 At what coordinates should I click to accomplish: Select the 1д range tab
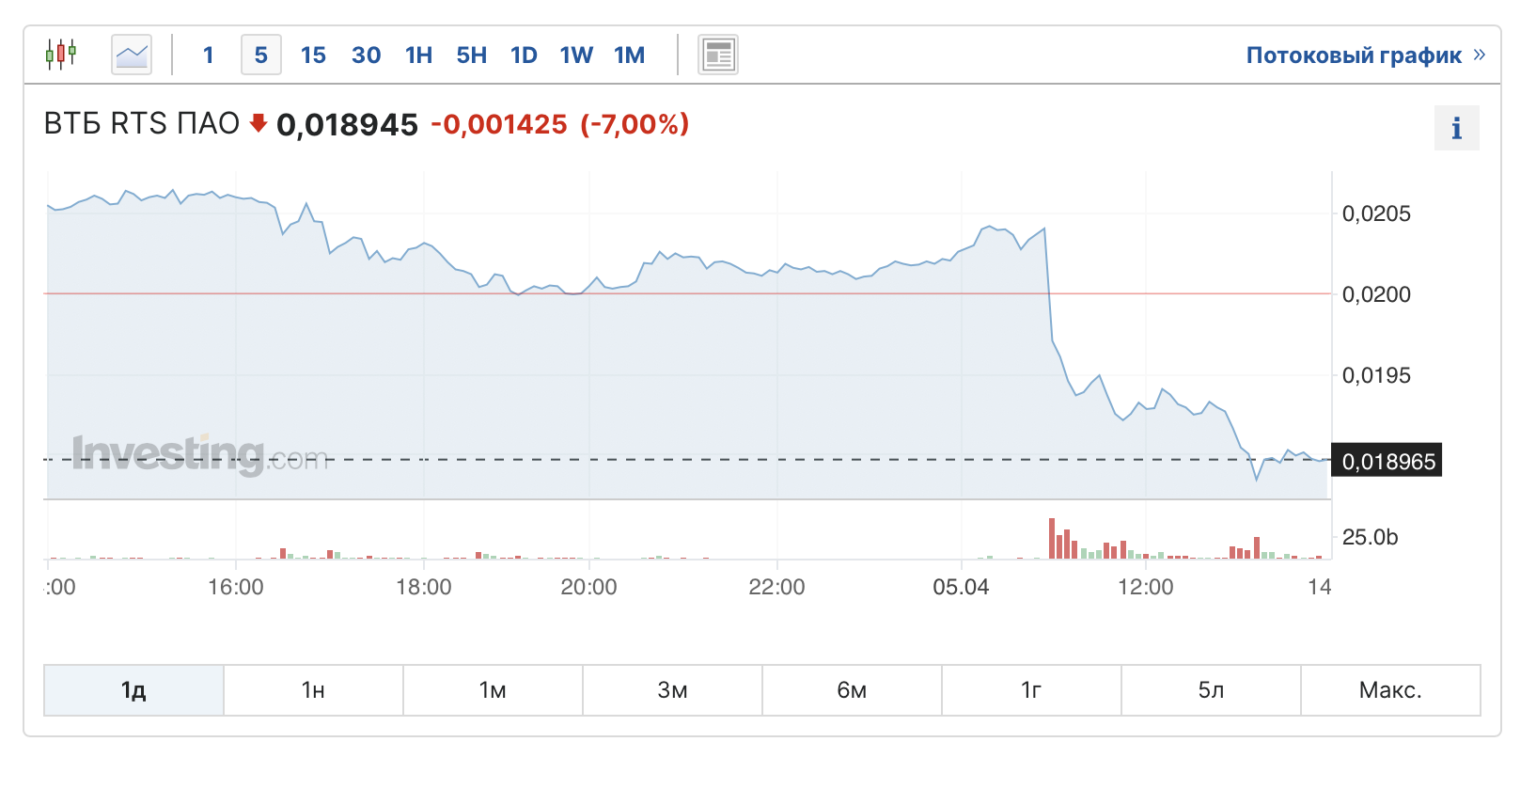[x=134, y=690]
